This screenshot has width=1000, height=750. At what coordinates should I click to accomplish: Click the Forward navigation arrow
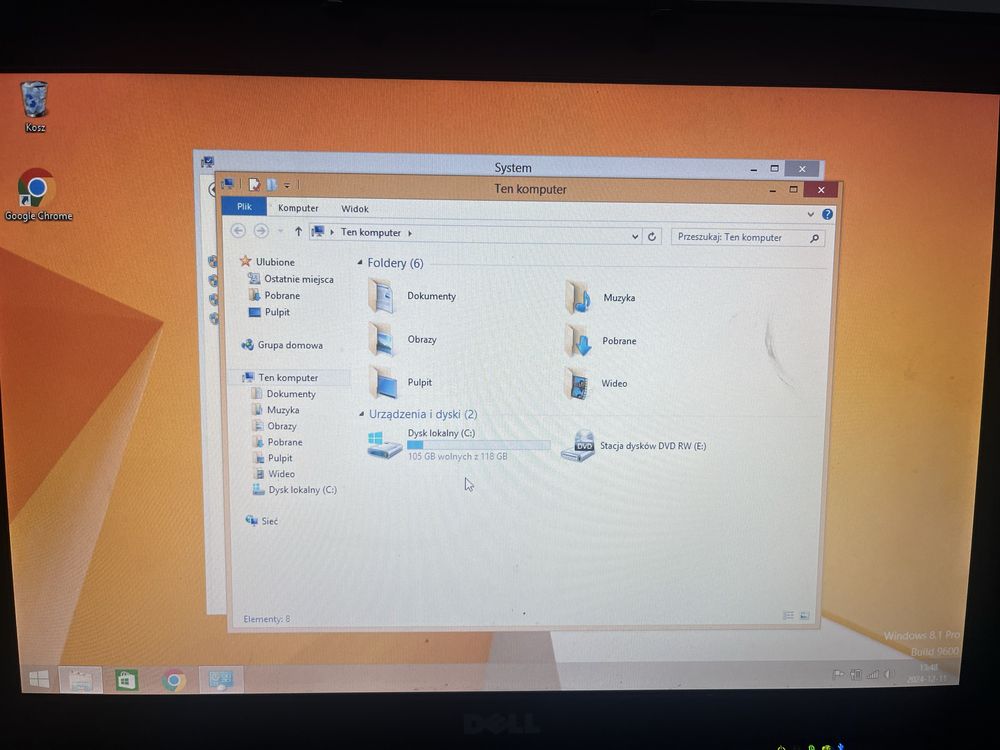pos(261,231)
